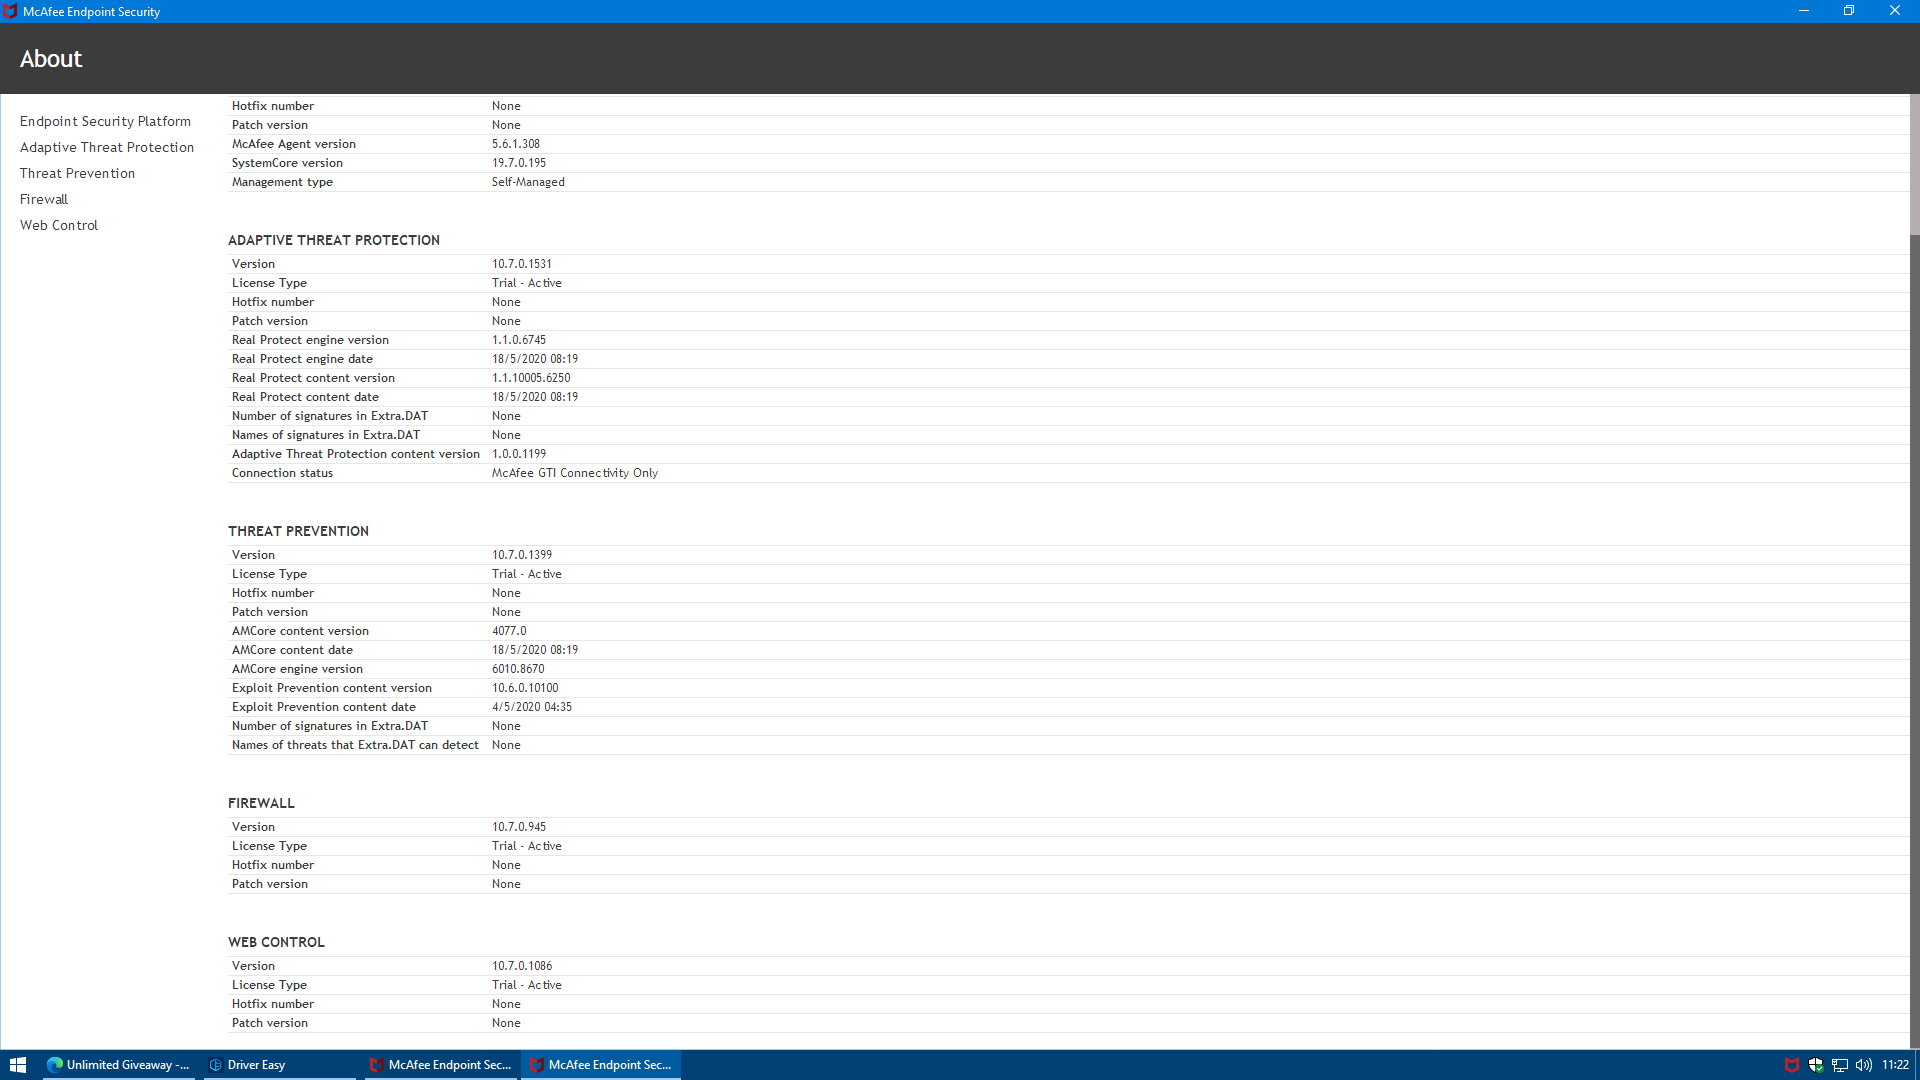Screen dimensions: 1920x1080
Task: Click the taskbar clock showing 11:22
Action: point(1895,1065)
